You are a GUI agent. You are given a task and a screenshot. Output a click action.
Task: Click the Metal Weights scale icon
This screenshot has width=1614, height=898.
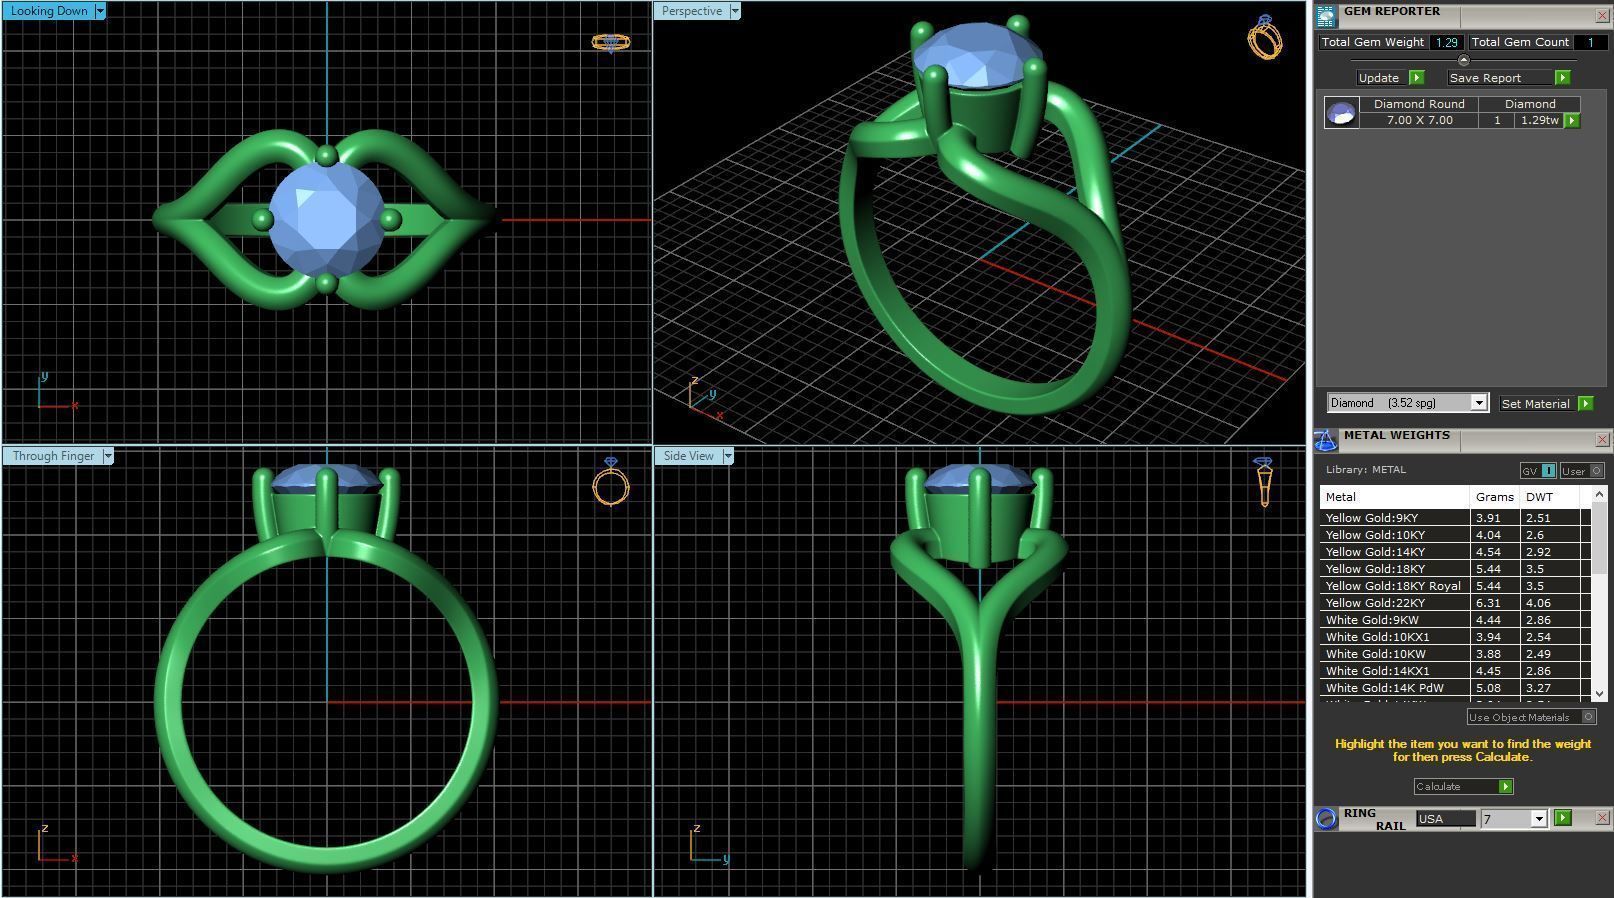(1325, 440)
